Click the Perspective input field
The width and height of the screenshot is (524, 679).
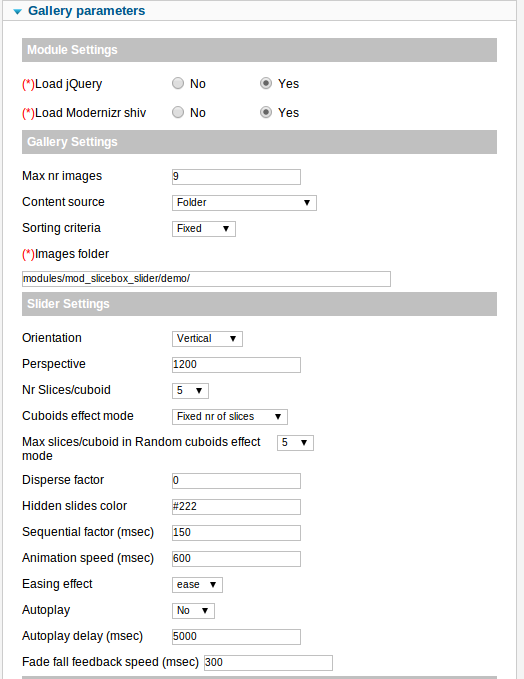pyautogui.click(x=236, y=365)
